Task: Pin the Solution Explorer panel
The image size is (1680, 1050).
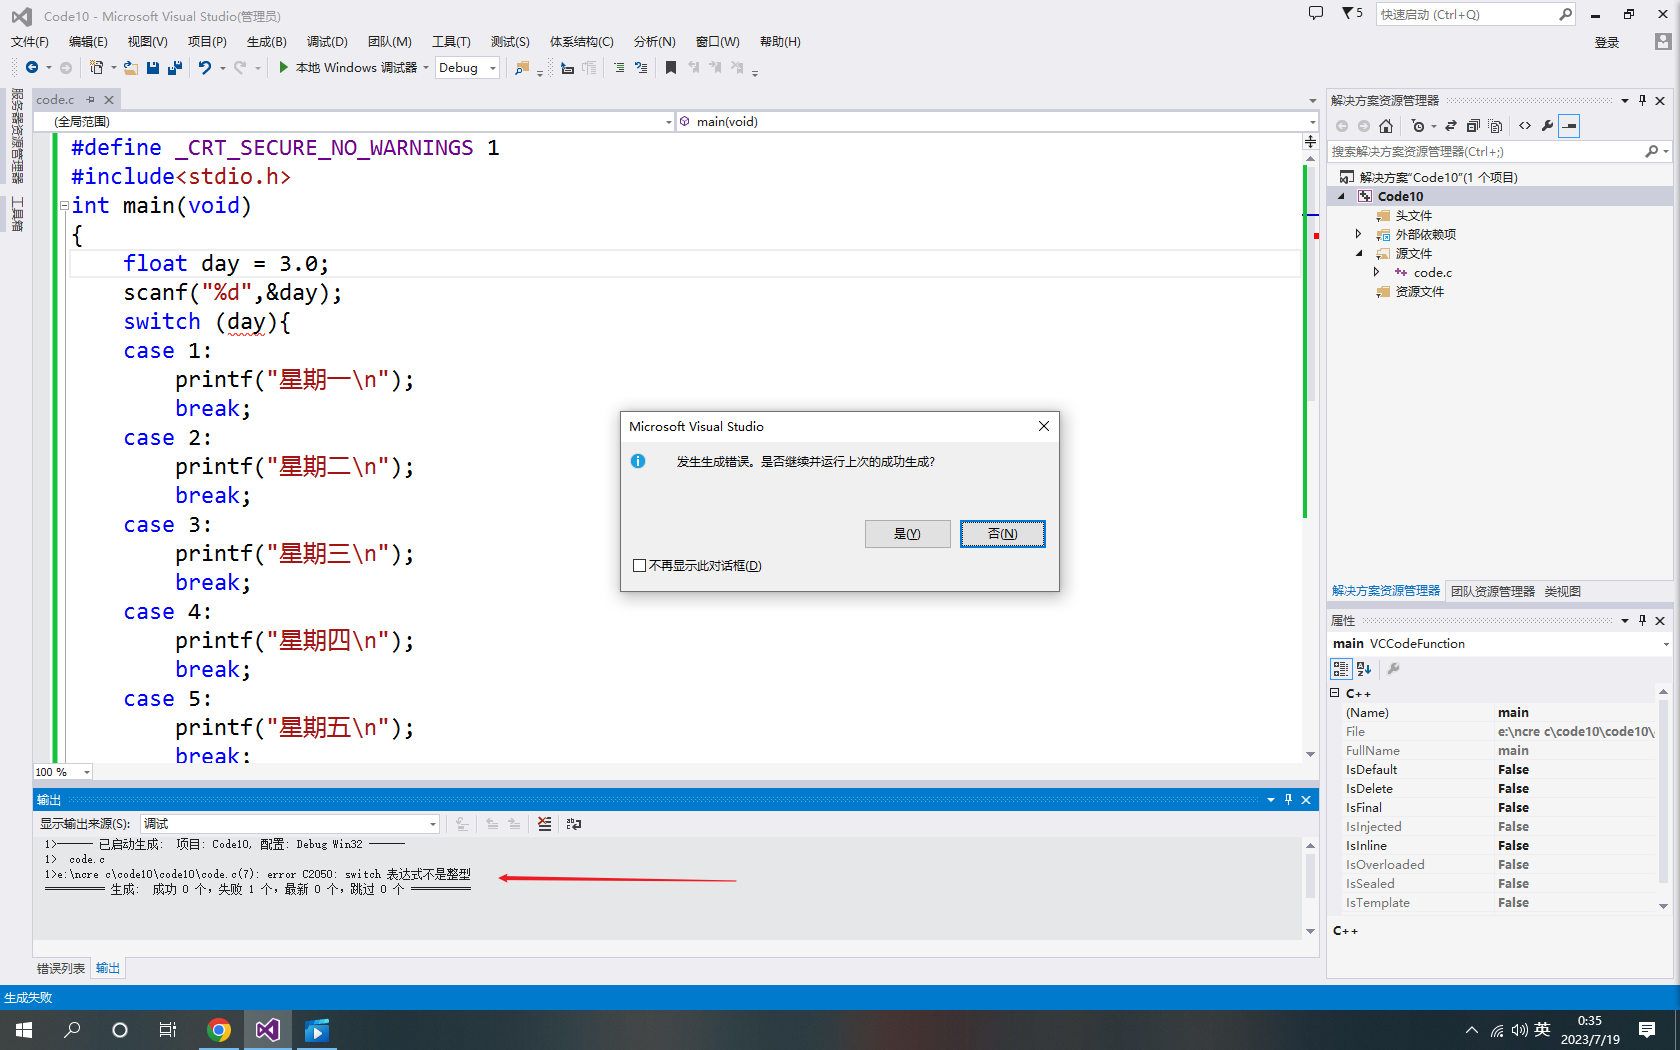Action: [1642, 100]
